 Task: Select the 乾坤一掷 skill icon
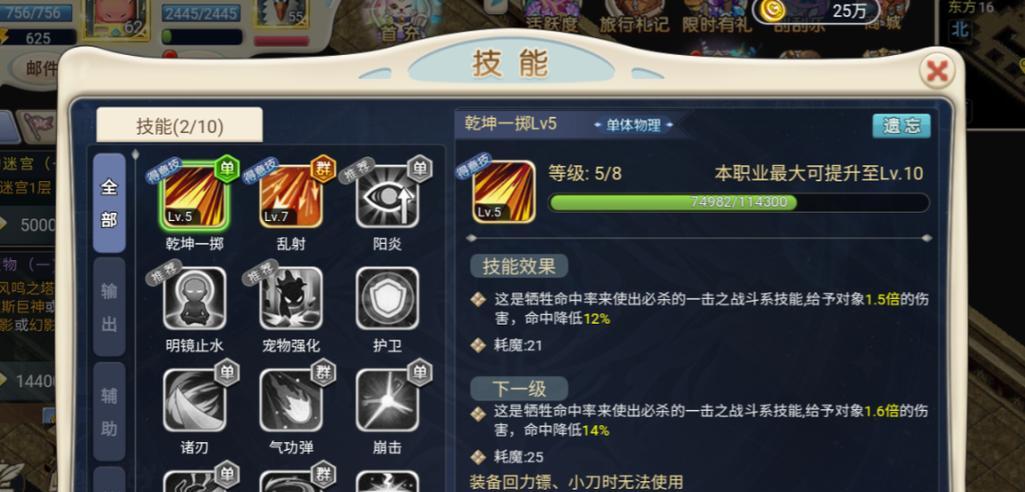pyautogui.click(x=194, y=195)
